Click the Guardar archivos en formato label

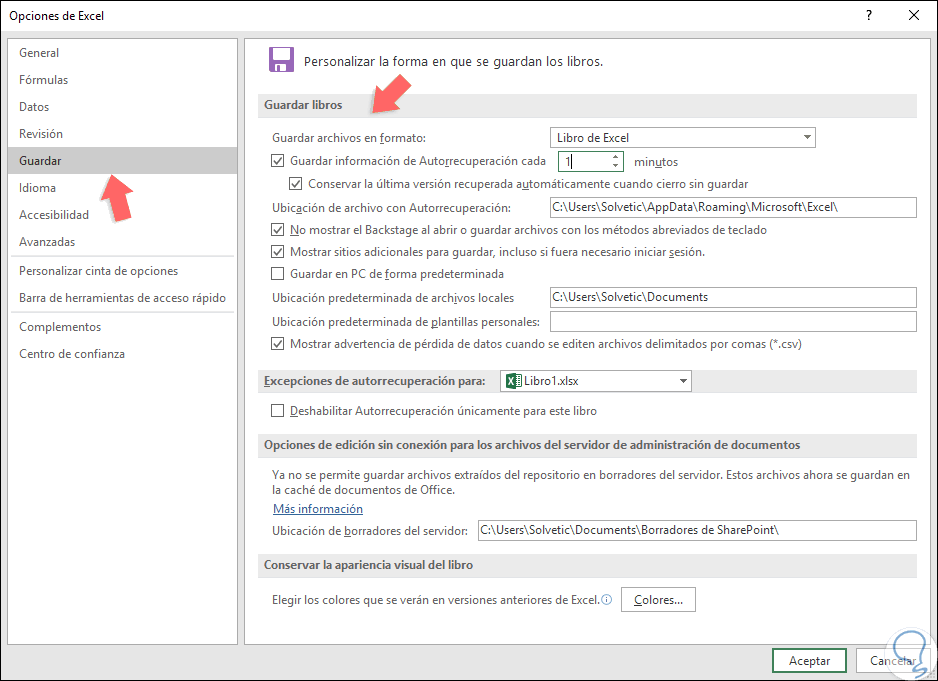click(x=349, y=138)
